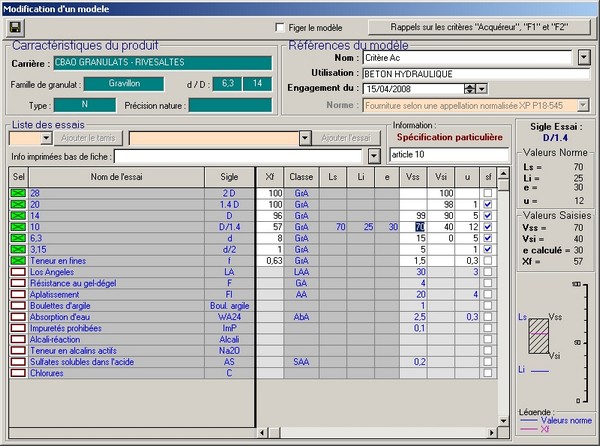Click selection icon for Teneur en fines
Image resolution: width=600 pixels, height=446 pixels.
(18, 260)
